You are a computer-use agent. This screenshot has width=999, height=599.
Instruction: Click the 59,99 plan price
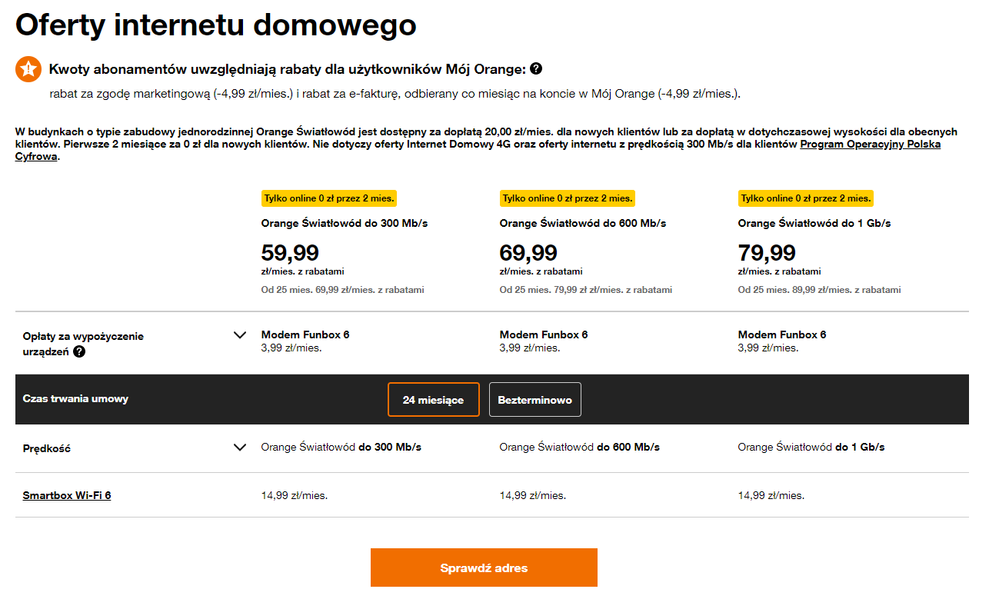pyautogui.click(x=290, y=252)
